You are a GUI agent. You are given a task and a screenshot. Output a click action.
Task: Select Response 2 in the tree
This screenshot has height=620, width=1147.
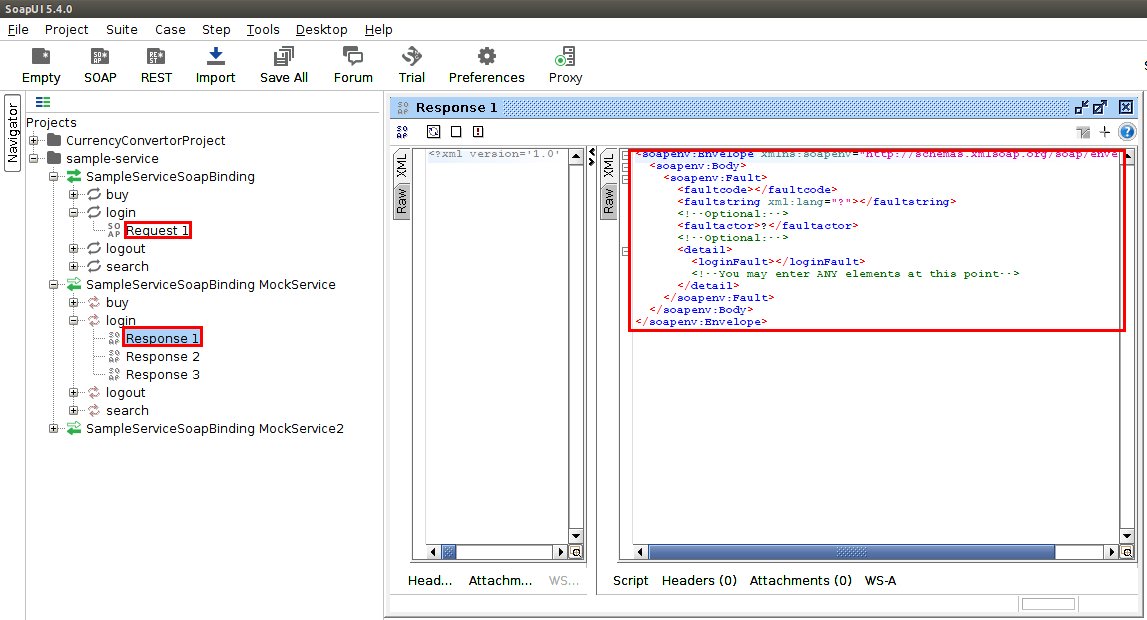pyautogui.click(x=162, y=357)
